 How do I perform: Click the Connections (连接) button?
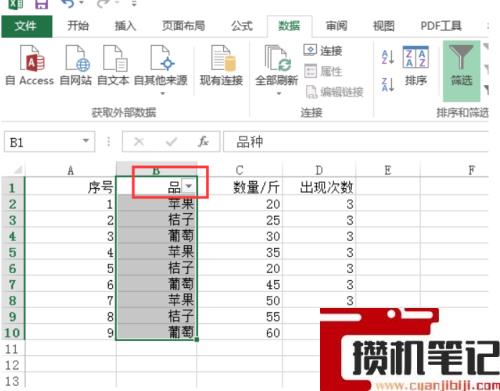click(x=323, y=51)
